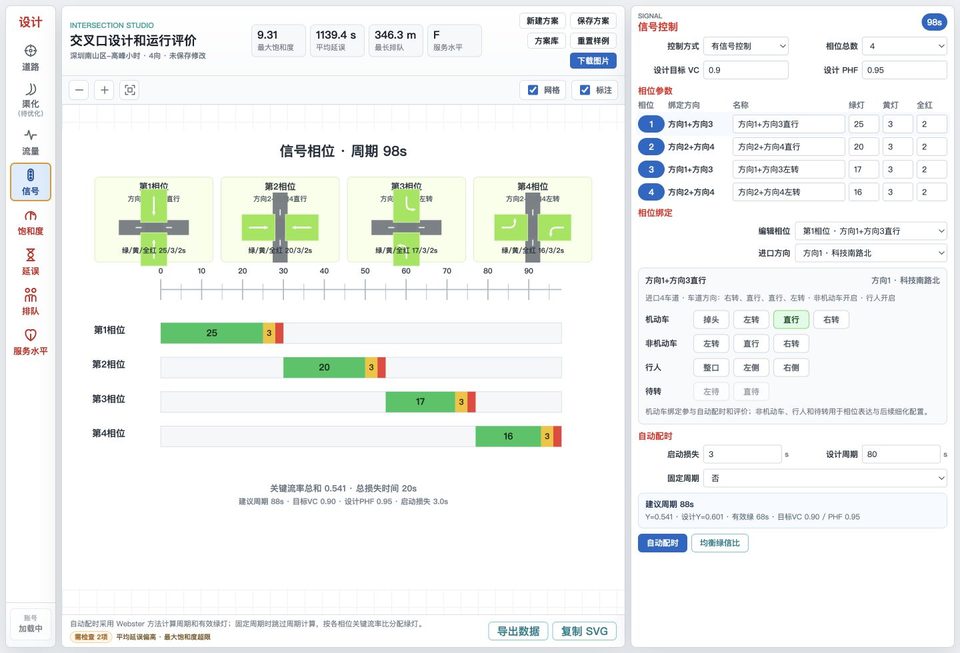Open the 流量 (flow) section in the sidebar
The image size is (960, 653).
[30, 142]
